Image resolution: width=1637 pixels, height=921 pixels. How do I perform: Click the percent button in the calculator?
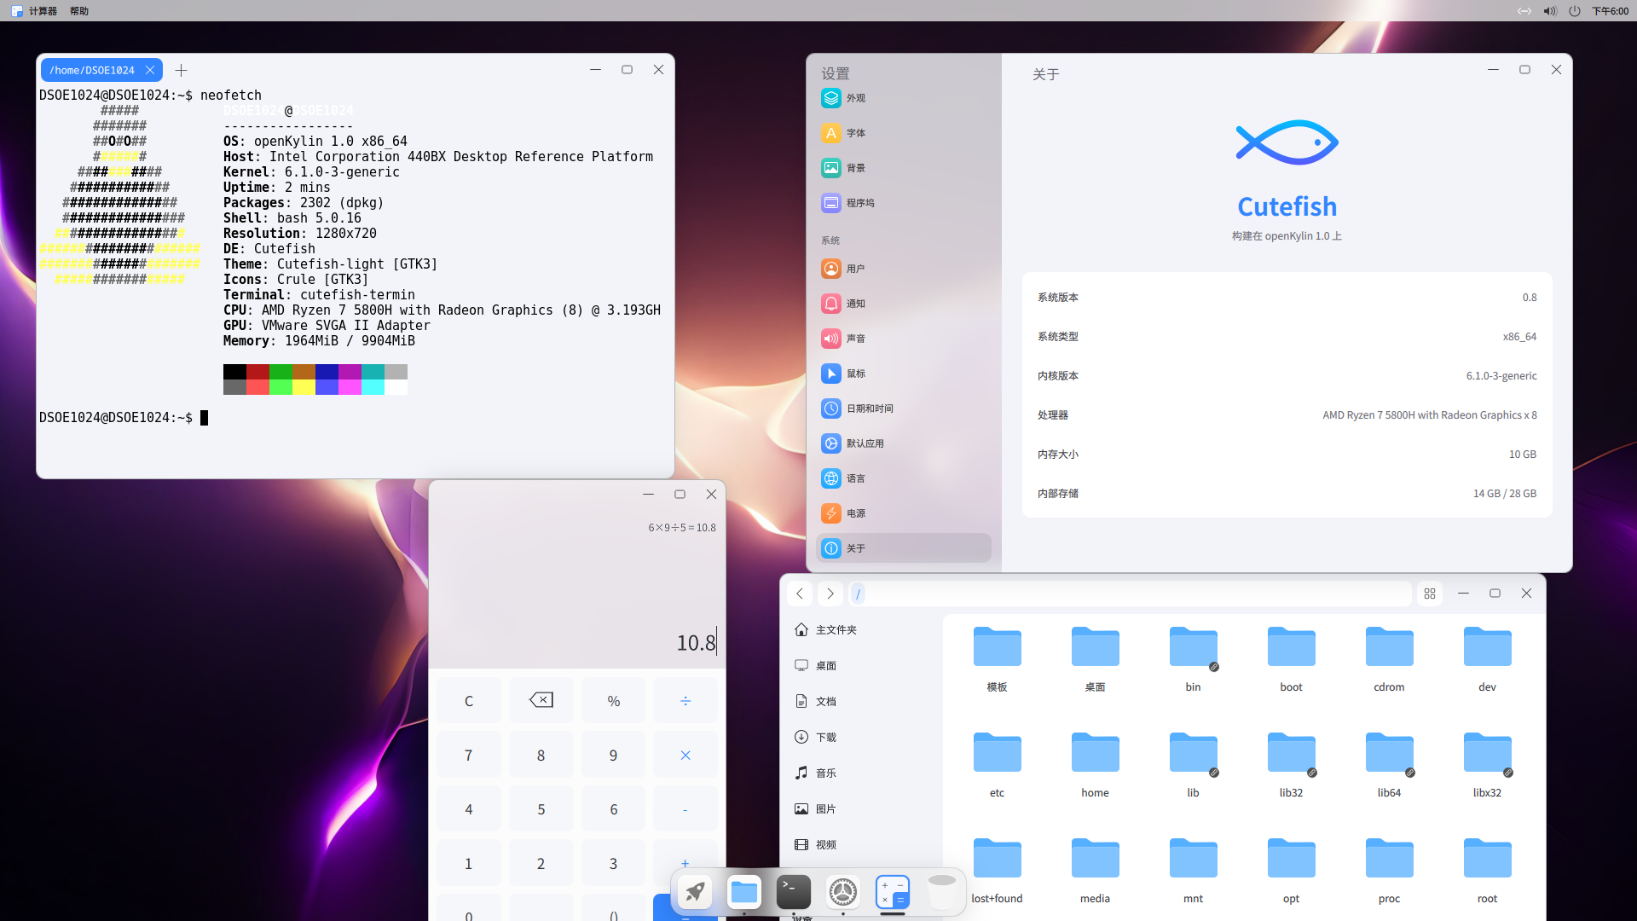614,700
